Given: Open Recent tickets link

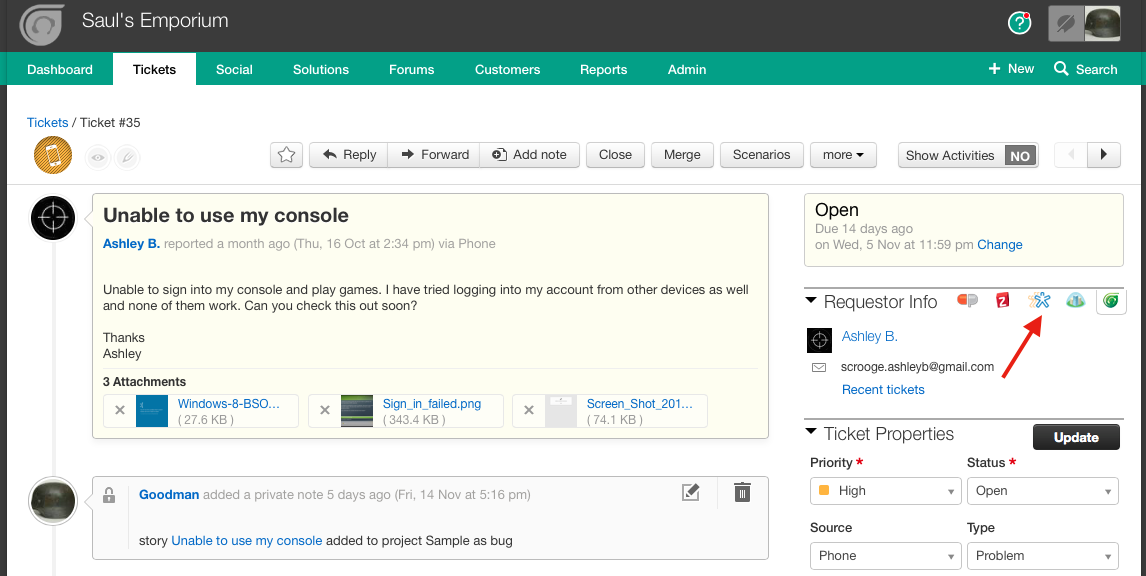Looking at the screenshot, I should 883,390.
